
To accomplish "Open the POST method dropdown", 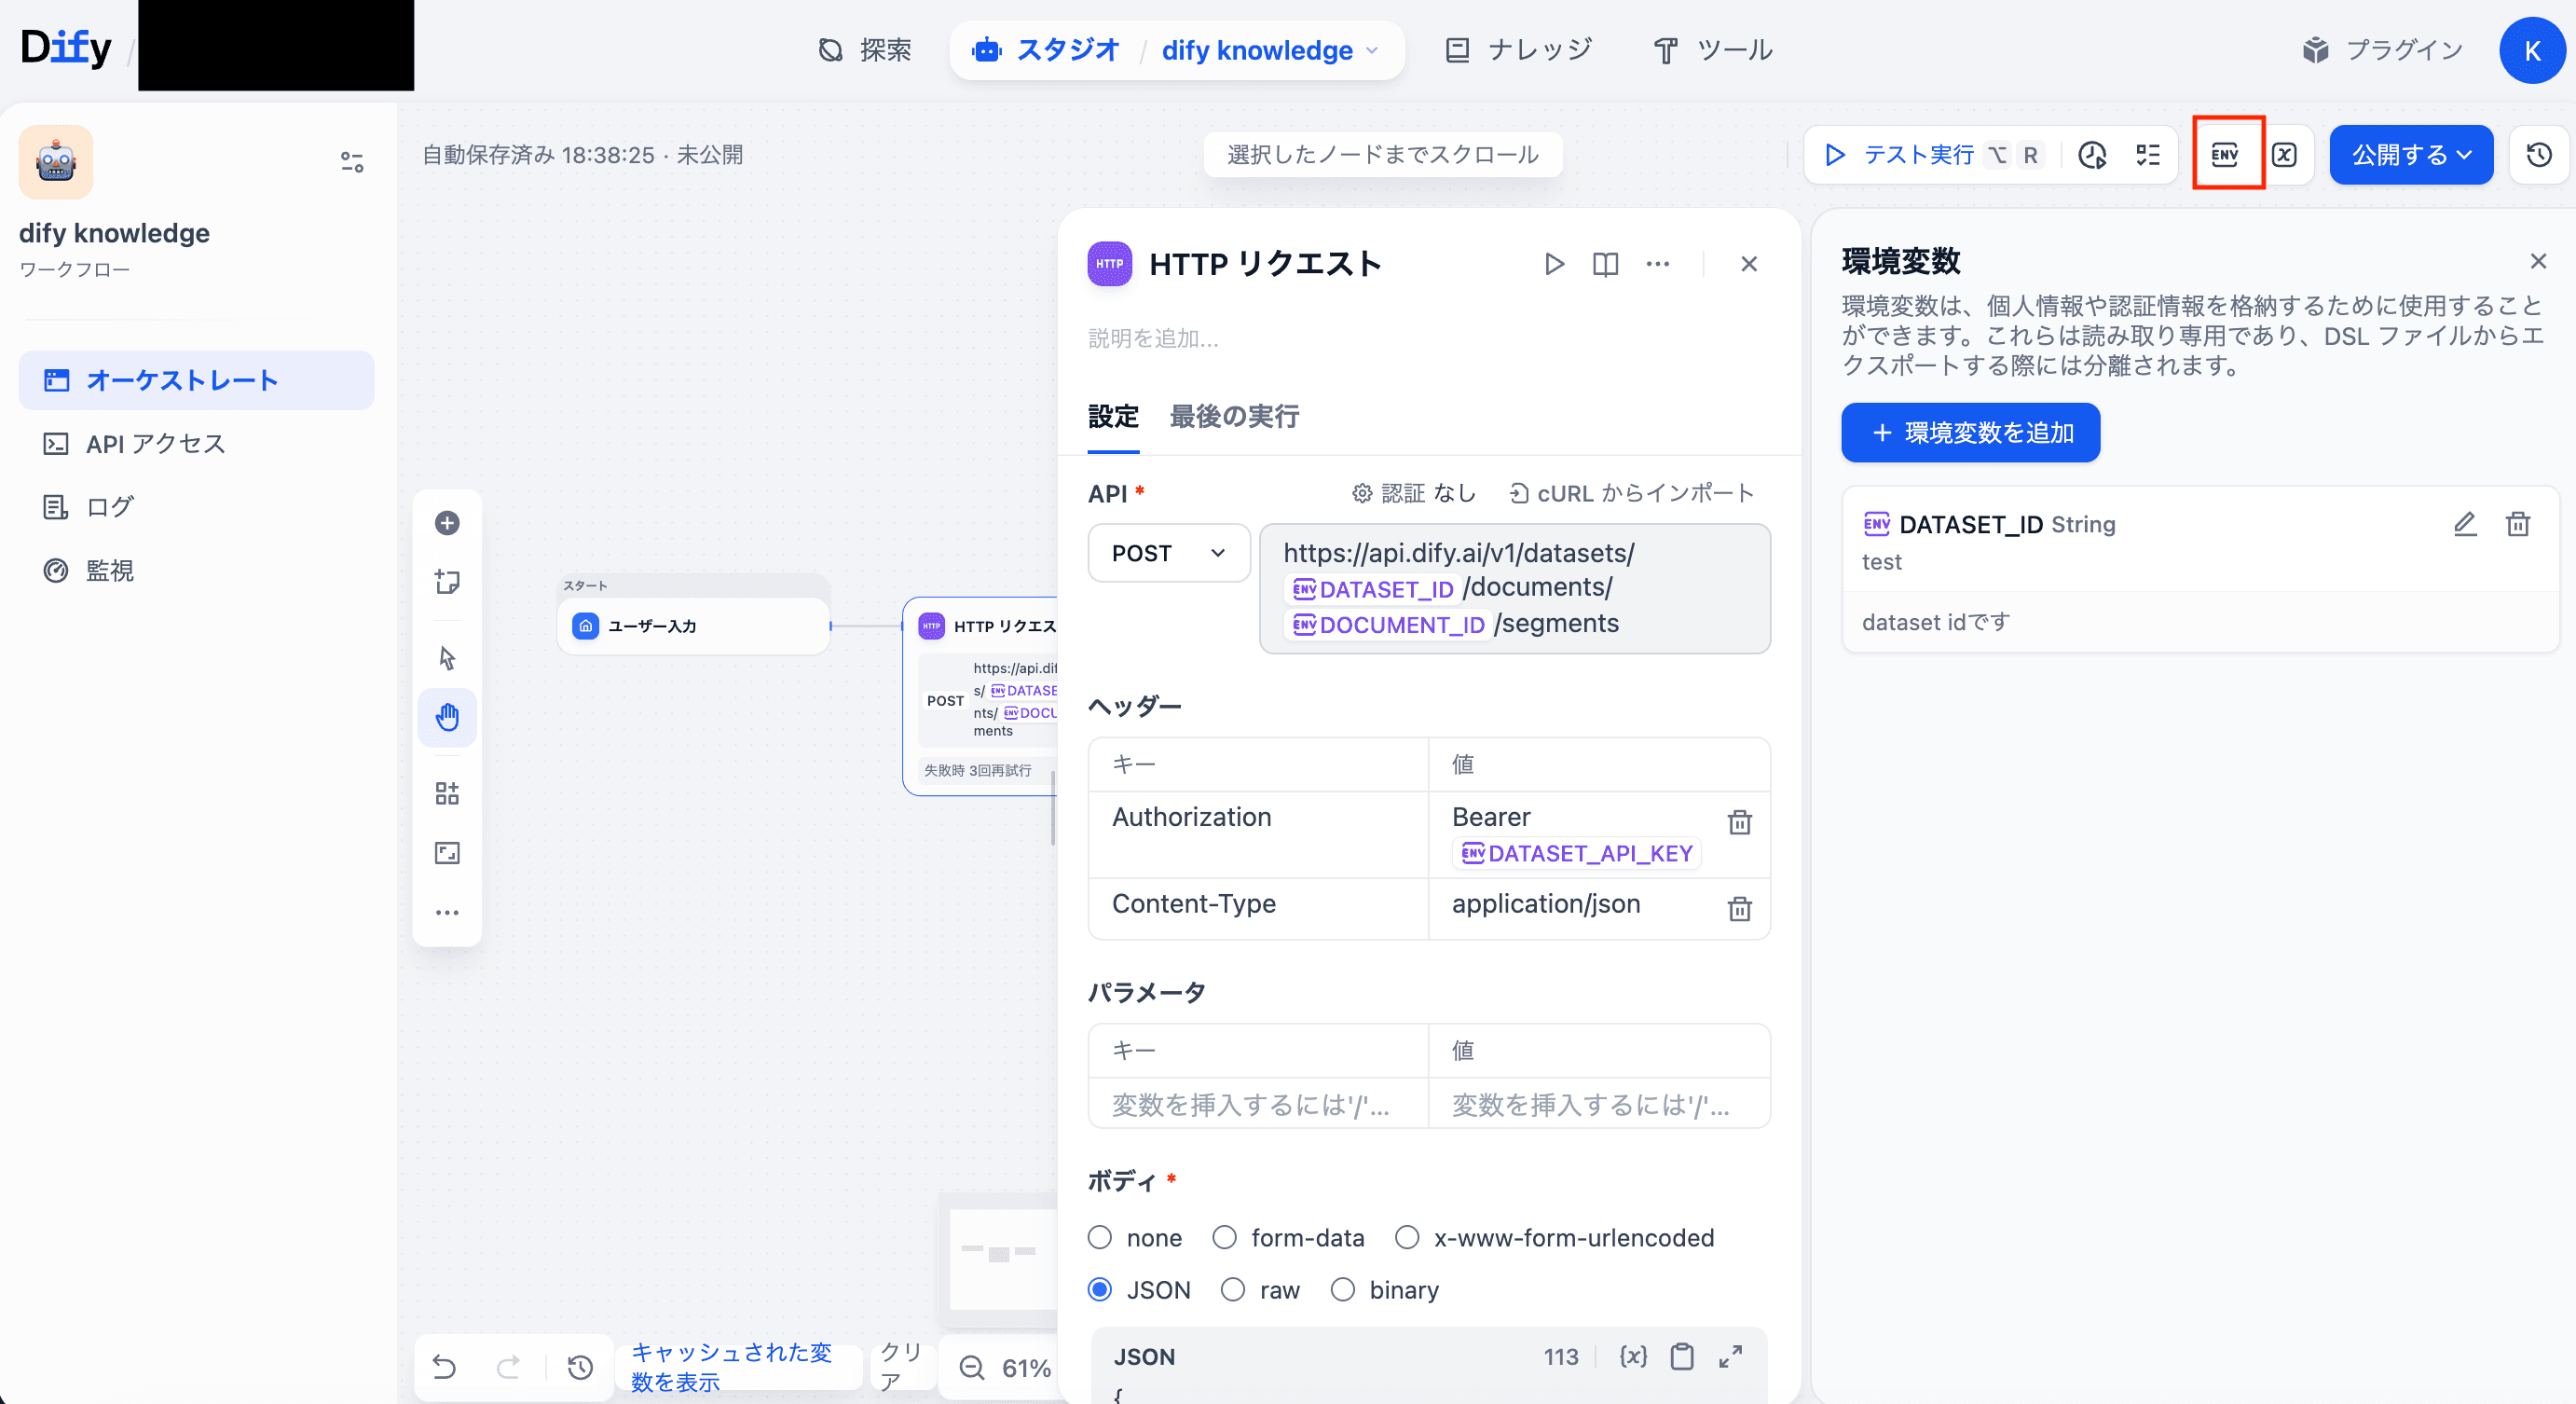I will pyautogui.click(x=1168, y=553).
